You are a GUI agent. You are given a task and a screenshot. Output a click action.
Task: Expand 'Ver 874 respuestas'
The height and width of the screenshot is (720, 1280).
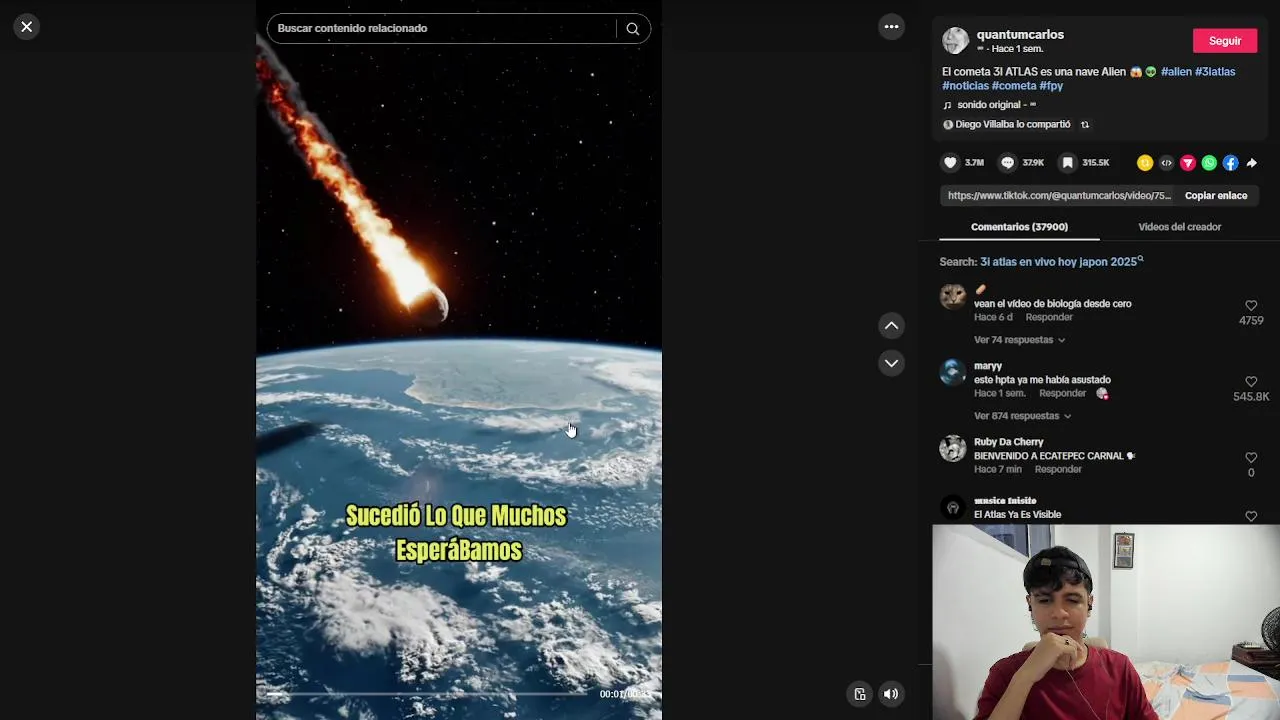click(1022, 416)
